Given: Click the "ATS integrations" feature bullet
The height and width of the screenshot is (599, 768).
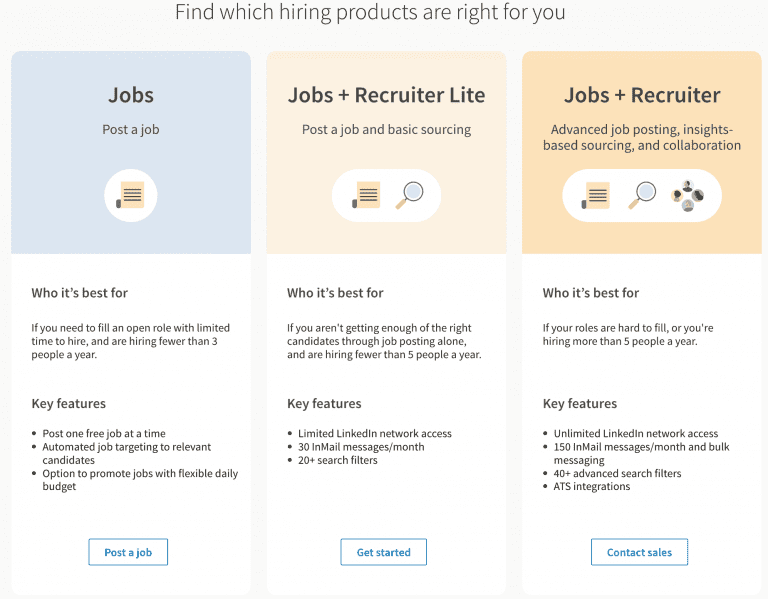Looking at the screenshot, I should click(592, 487).
